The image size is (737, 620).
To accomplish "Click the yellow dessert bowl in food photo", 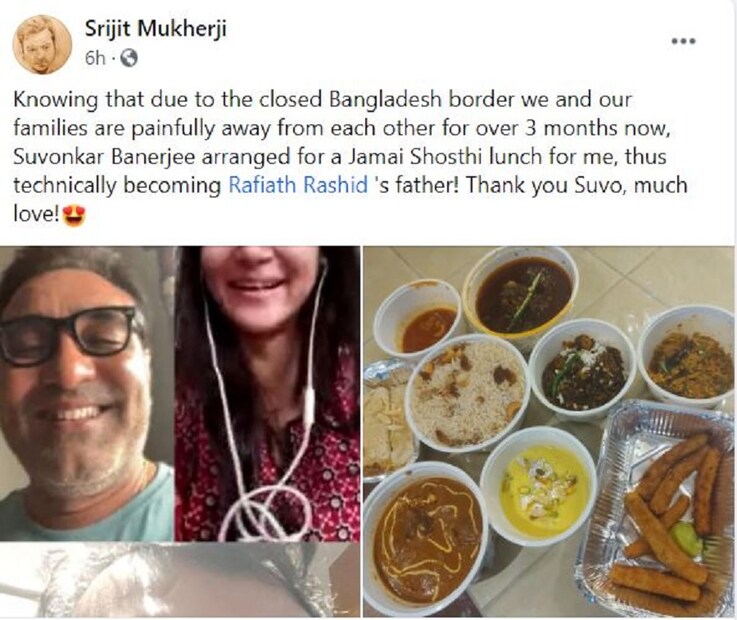I will point(539,485).
